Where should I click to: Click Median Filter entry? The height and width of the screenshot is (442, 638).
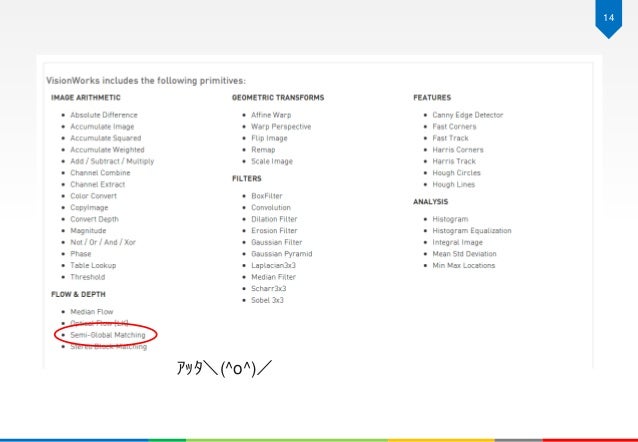pyautogui.click(x=273, y=277)
